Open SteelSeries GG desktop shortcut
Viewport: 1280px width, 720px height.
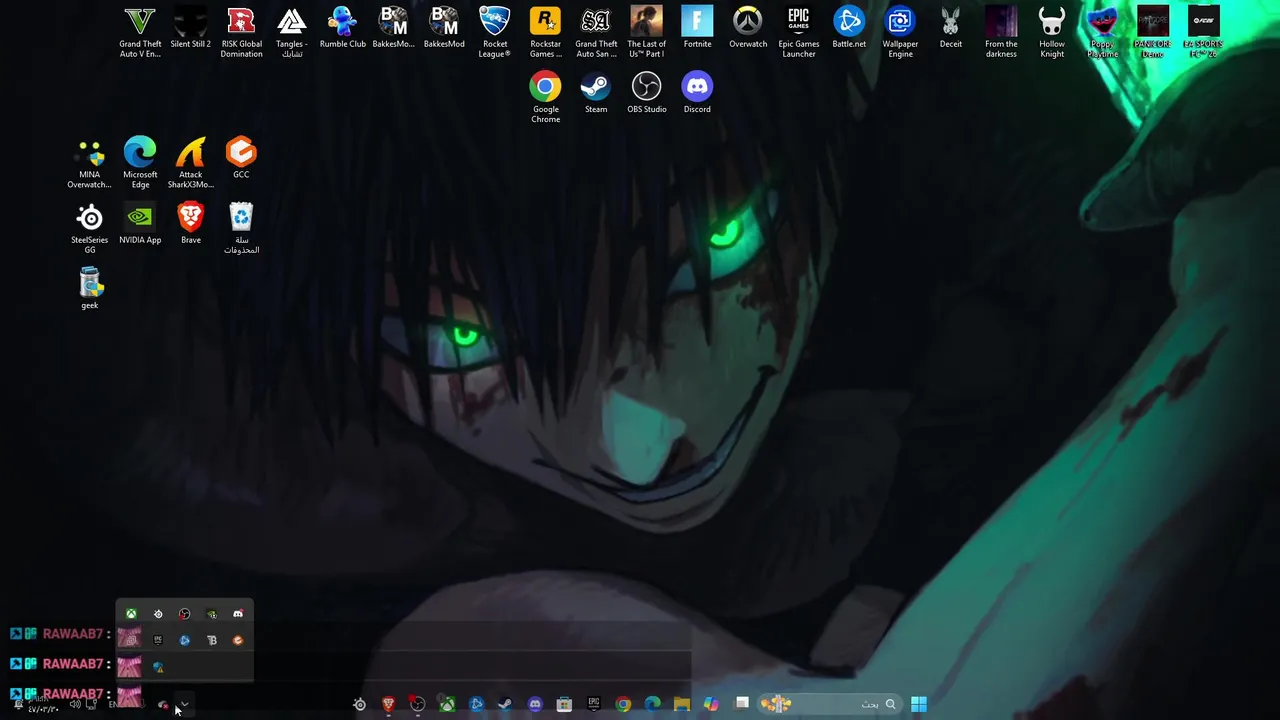pos(89,228)
